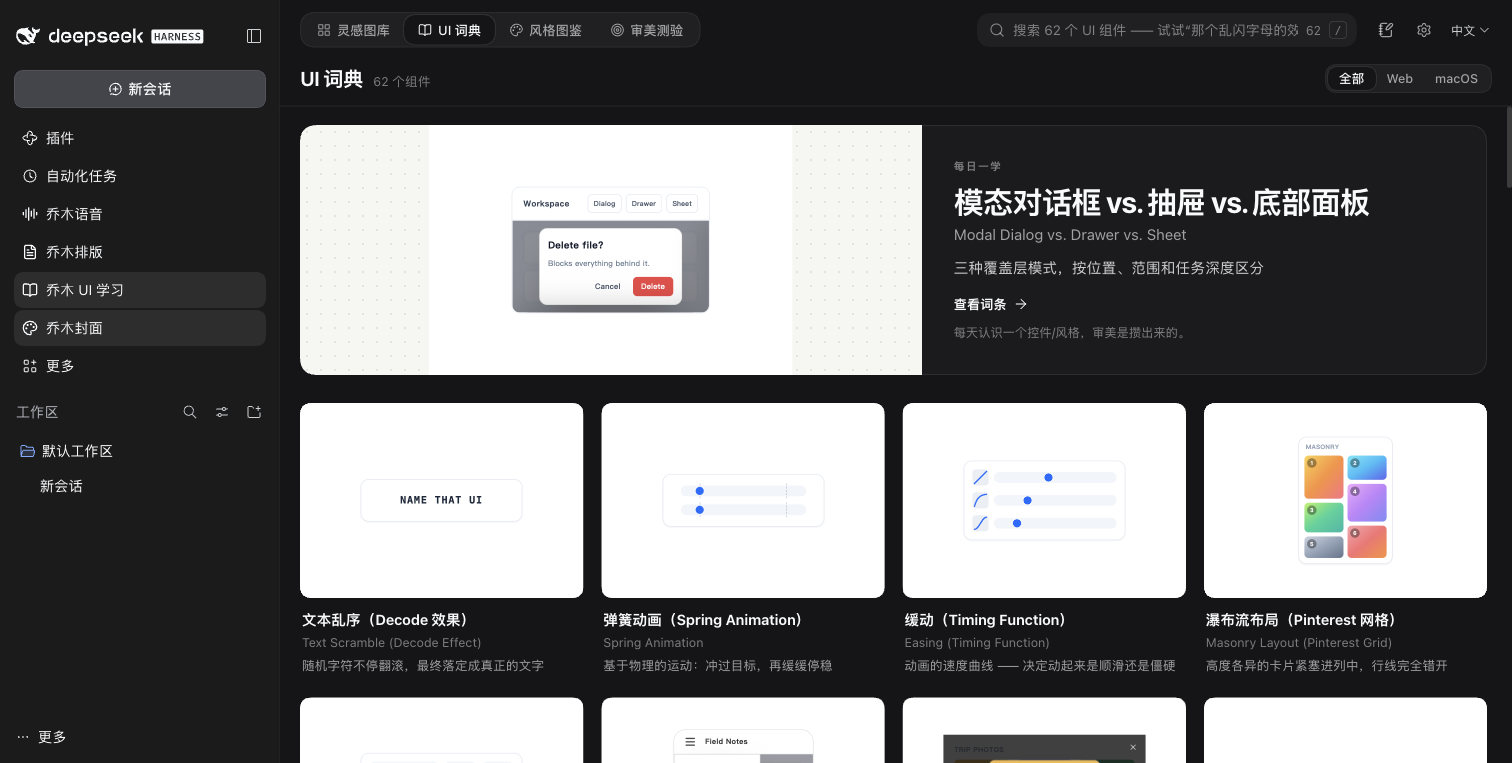The image size is (1512, 763).
Task: Click 瀑布流布局（Pinterest 网格）title
Action: [x=1302, y=620]
